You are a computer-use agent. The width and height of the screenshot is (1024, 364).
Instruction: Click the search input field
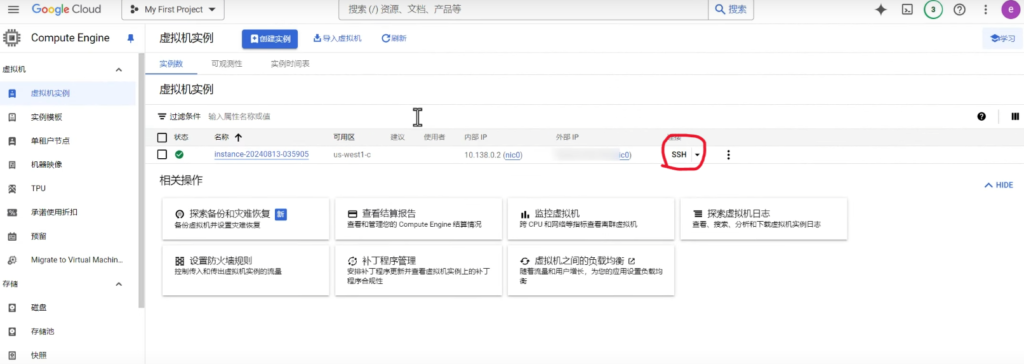coord(523,10)
